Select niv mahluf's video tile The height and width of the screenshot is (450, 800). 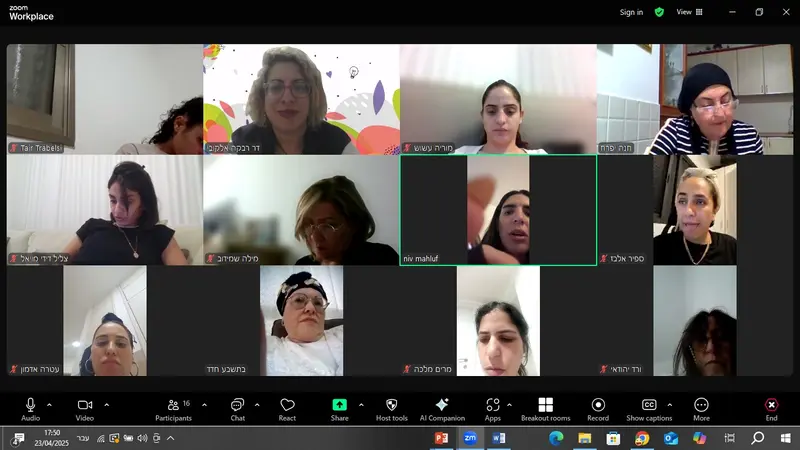pyautogui.click(x=498, y=210)
